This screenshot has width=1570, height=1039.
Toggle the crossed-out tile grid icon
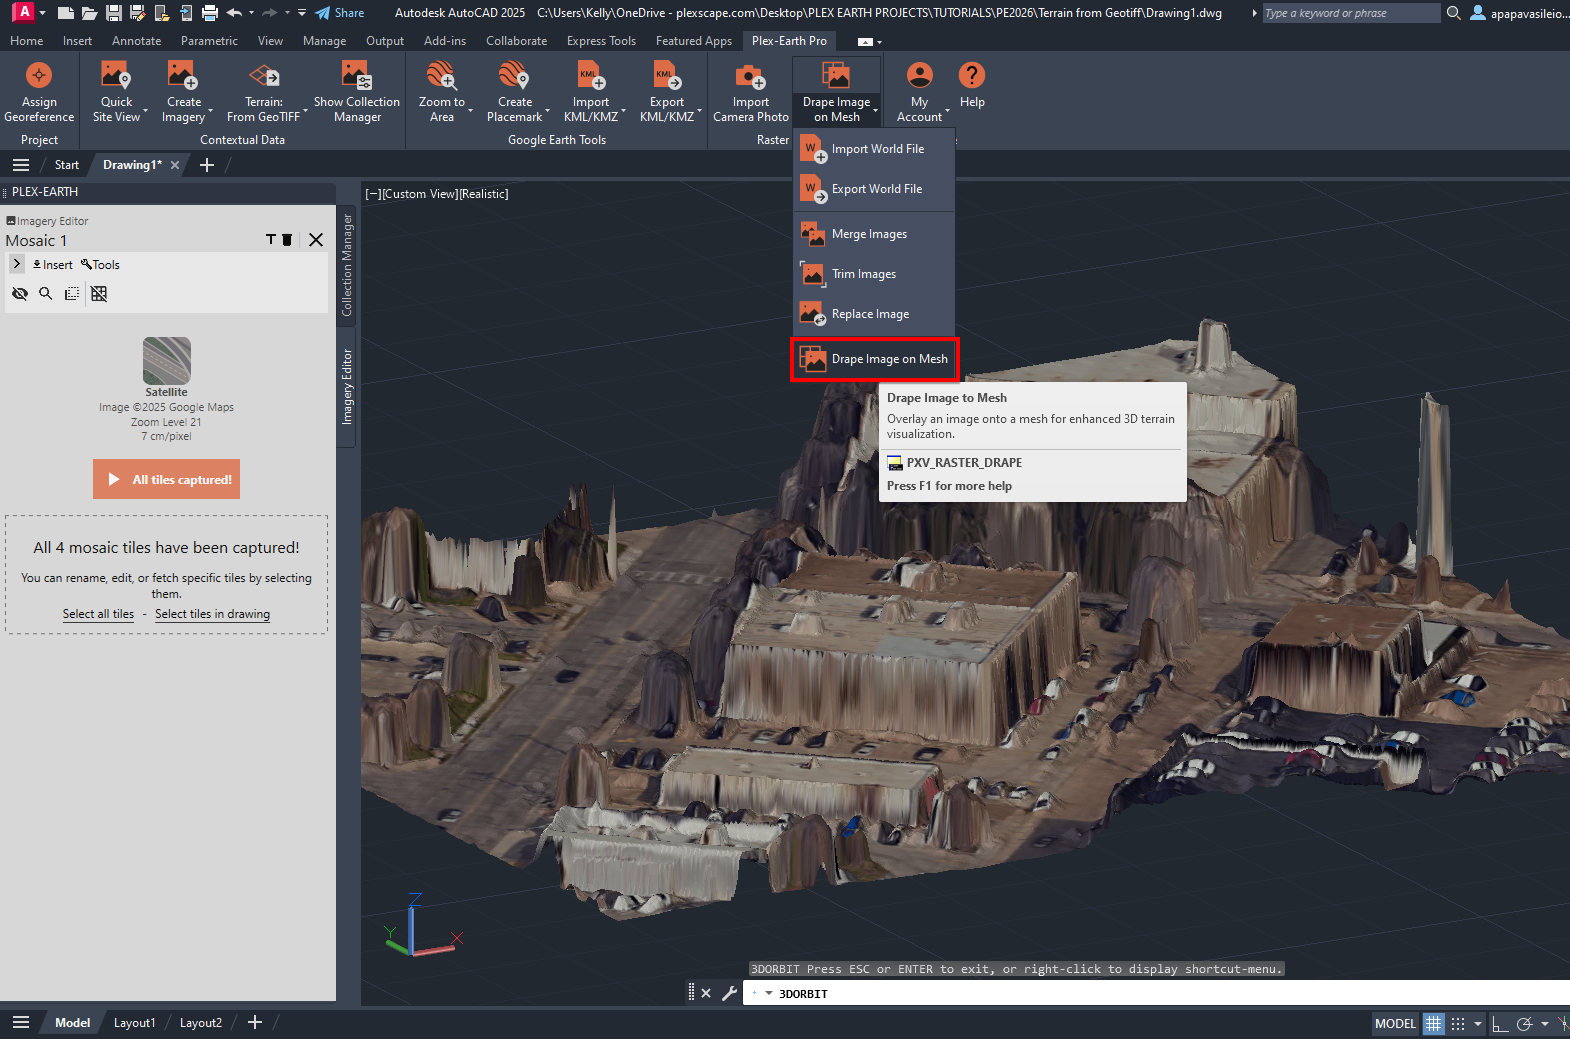[98, 293]
